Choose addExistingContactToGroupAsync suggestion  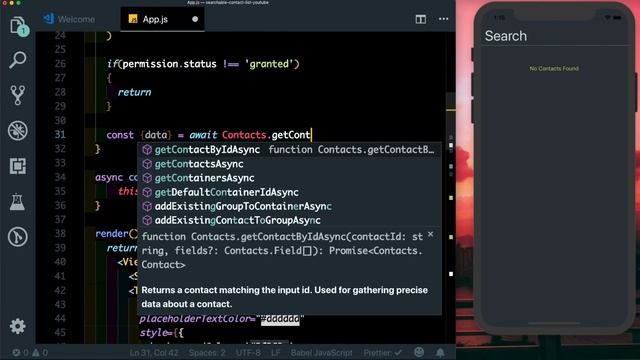289,220
